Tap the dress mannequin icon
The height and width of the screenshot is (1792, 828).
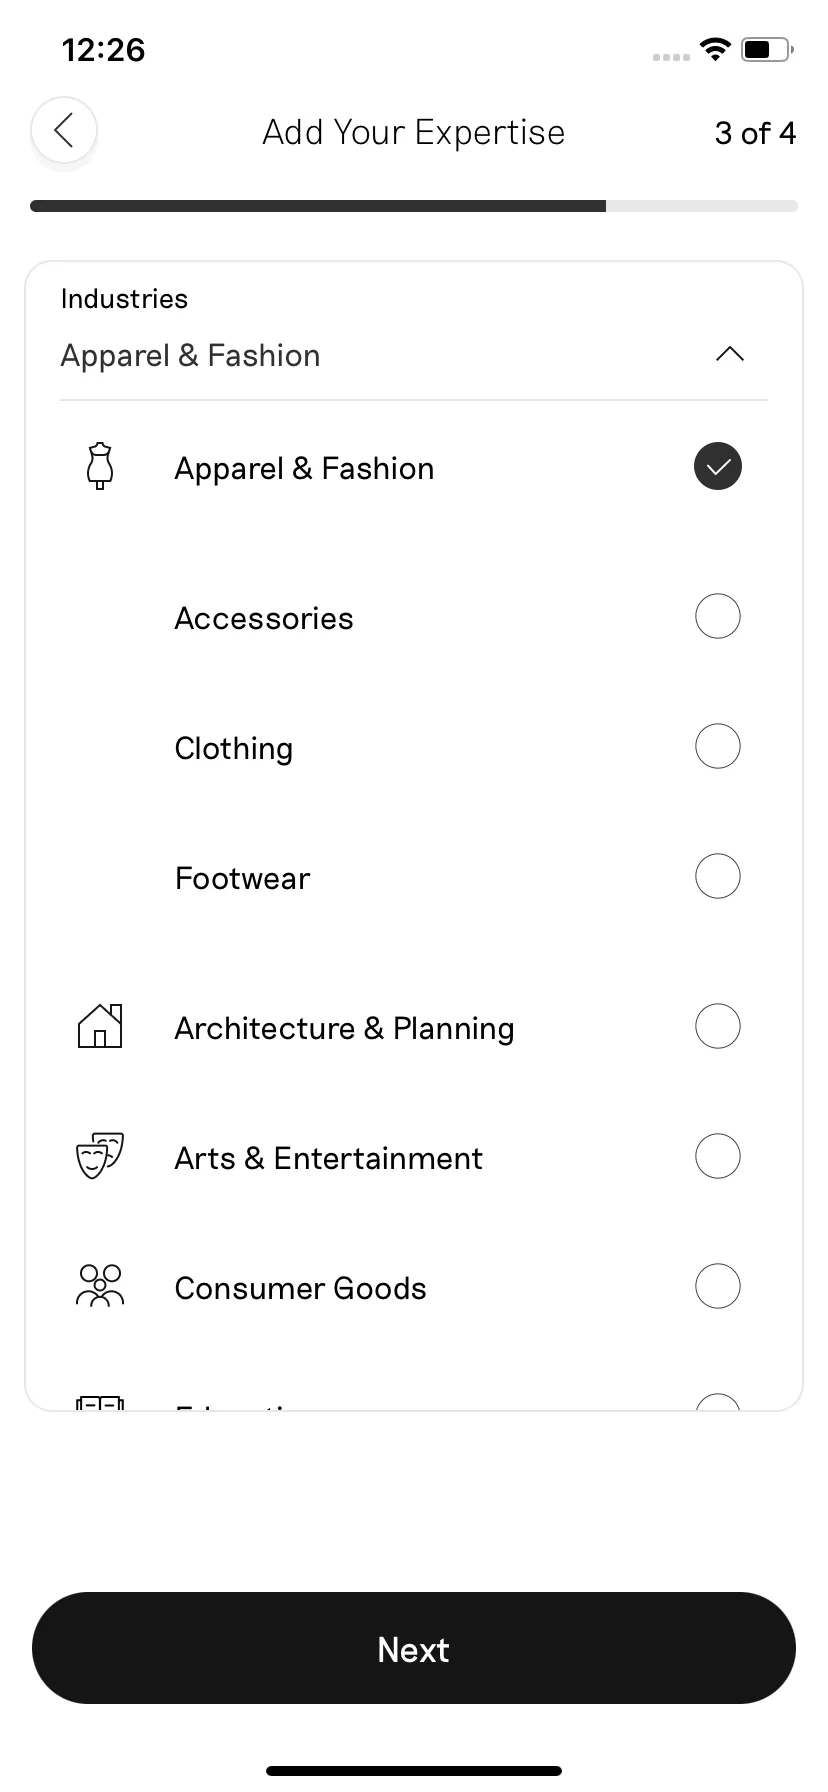pyautogui.click(x=100, y=467)
